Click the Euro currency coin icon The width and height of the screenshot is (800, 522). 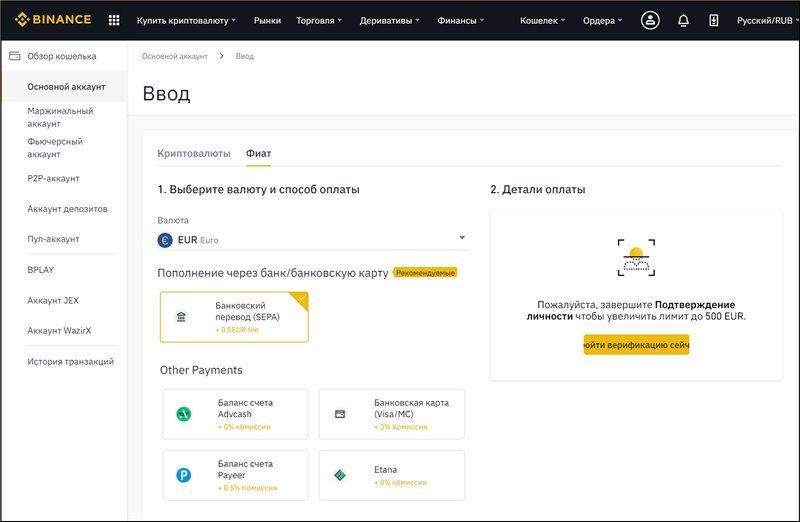click(165, 240)
